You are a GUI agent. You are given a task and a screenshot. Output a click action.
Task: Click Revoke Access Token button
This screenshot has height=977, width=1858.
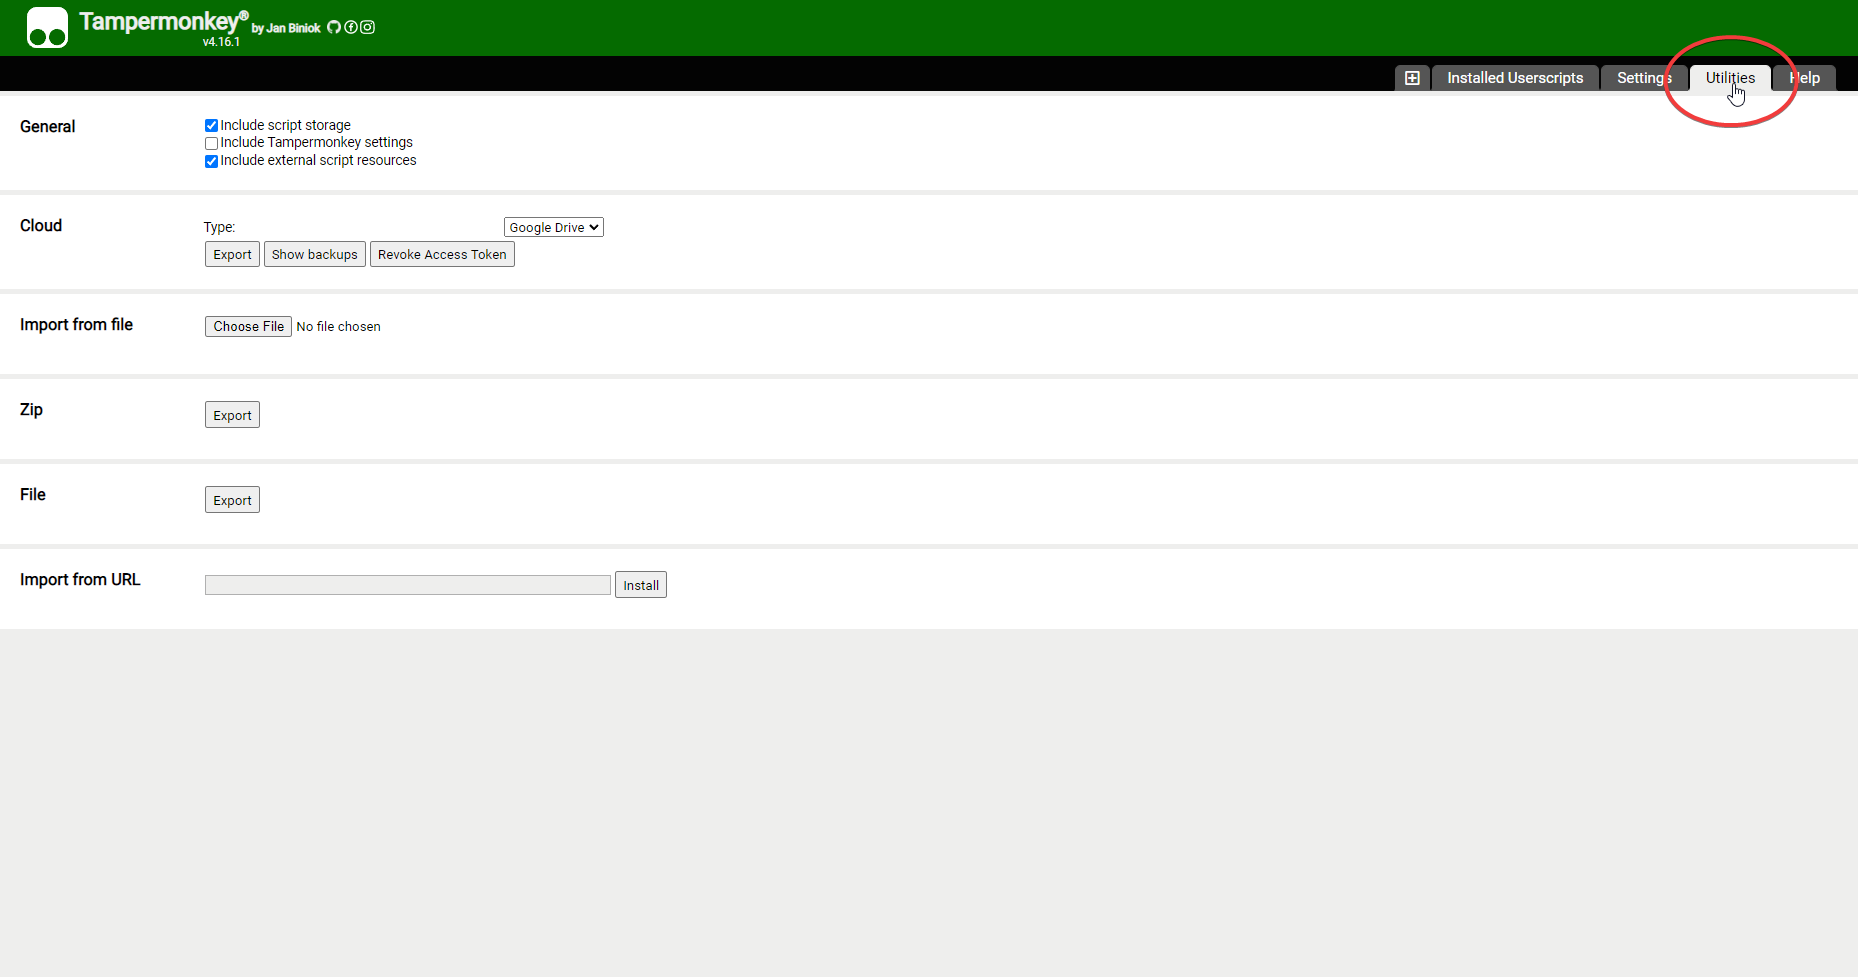tap(442, 254)
